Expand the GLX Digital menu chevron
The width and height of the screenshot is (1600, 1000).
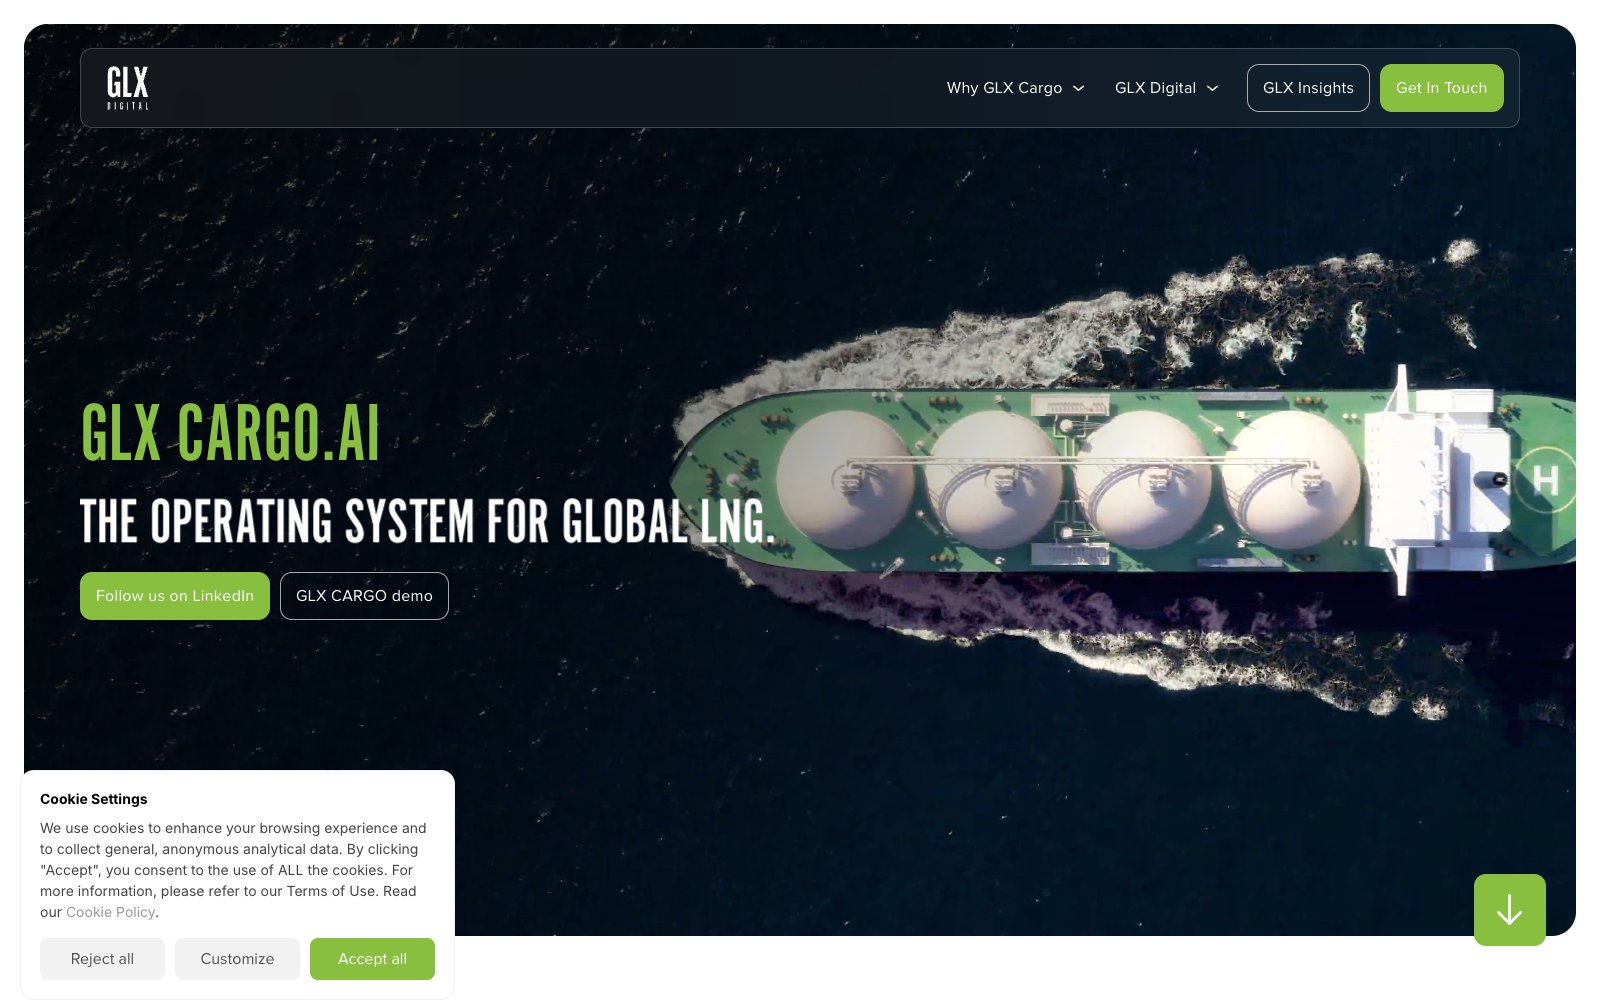click(x=1213, y=88)
